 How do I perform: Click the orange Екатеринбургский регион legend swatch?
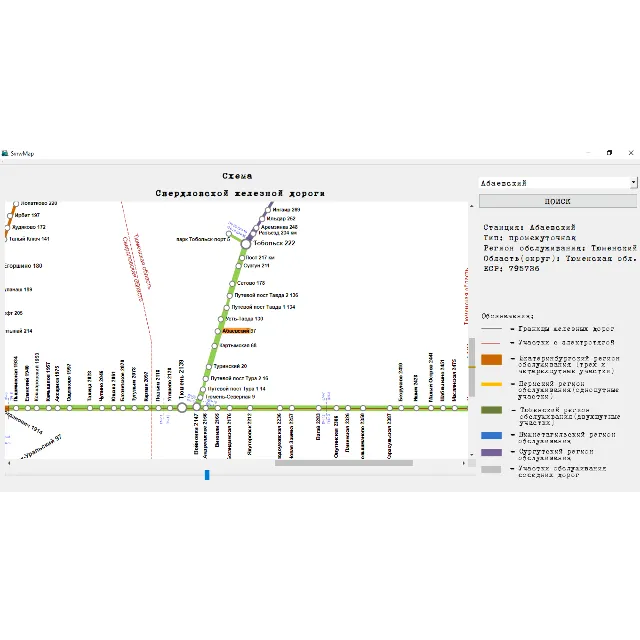point(491,360)
